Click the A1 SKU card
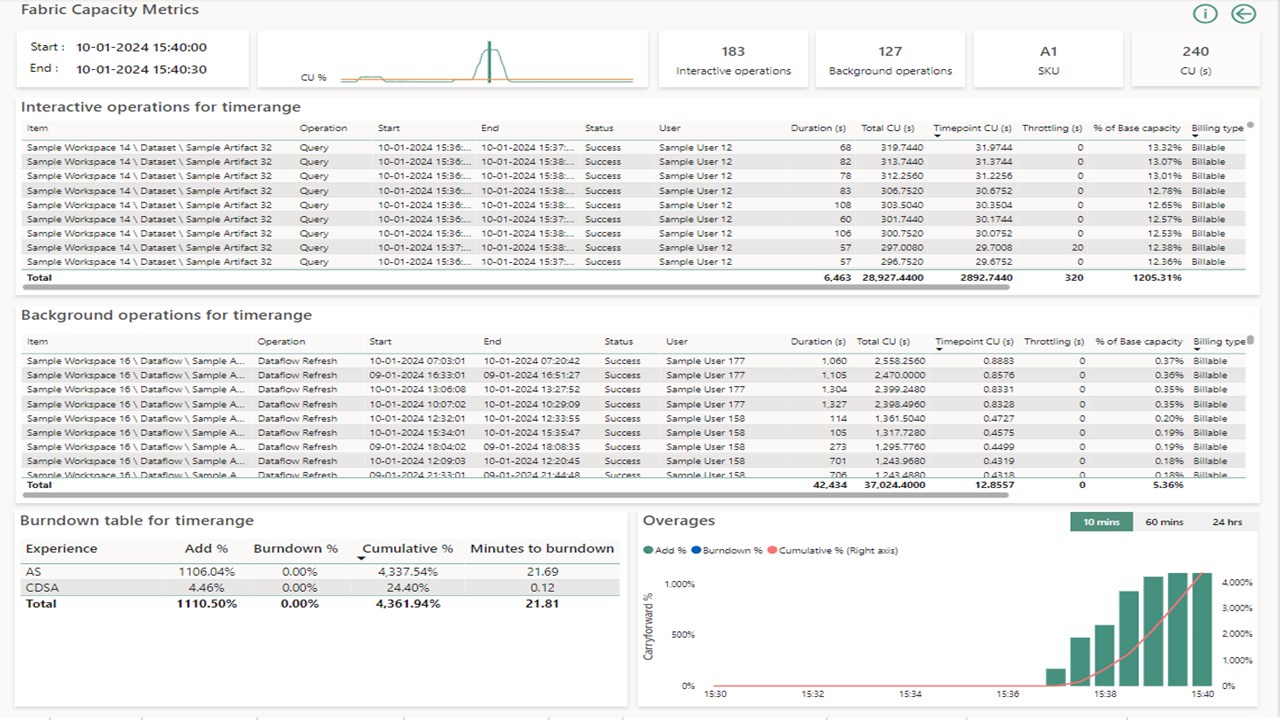 tap(1048, 59)
